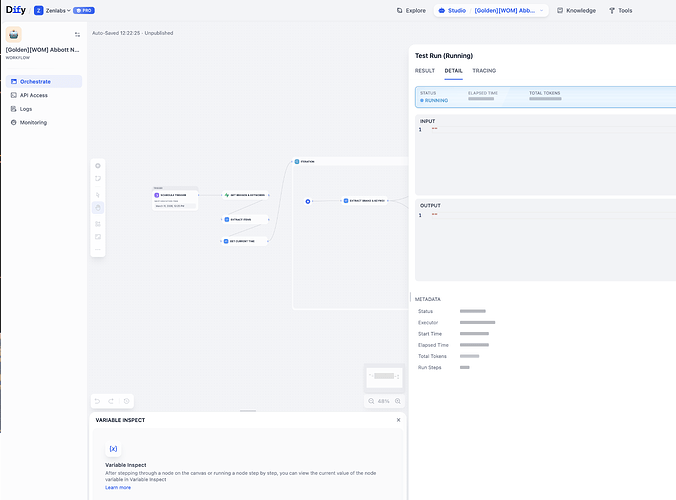
Task: Switch to the TRACING tab
Action: (x=484, y=71)
